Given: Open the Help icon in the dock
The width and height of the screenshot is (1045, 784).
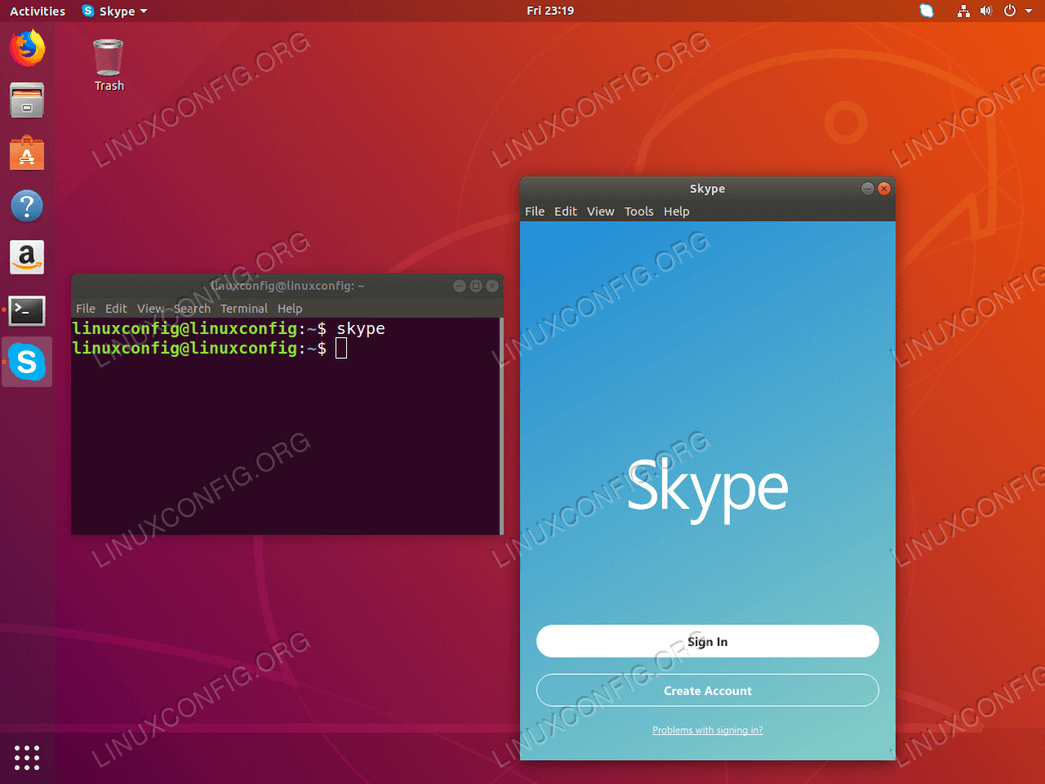Looking at the screenshot, I should 26,205.
